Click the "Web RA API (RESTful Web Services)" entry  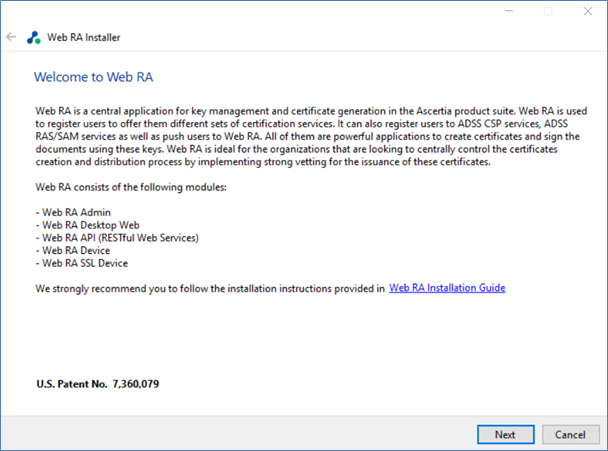pyautogui.click(x=117, y=238)
